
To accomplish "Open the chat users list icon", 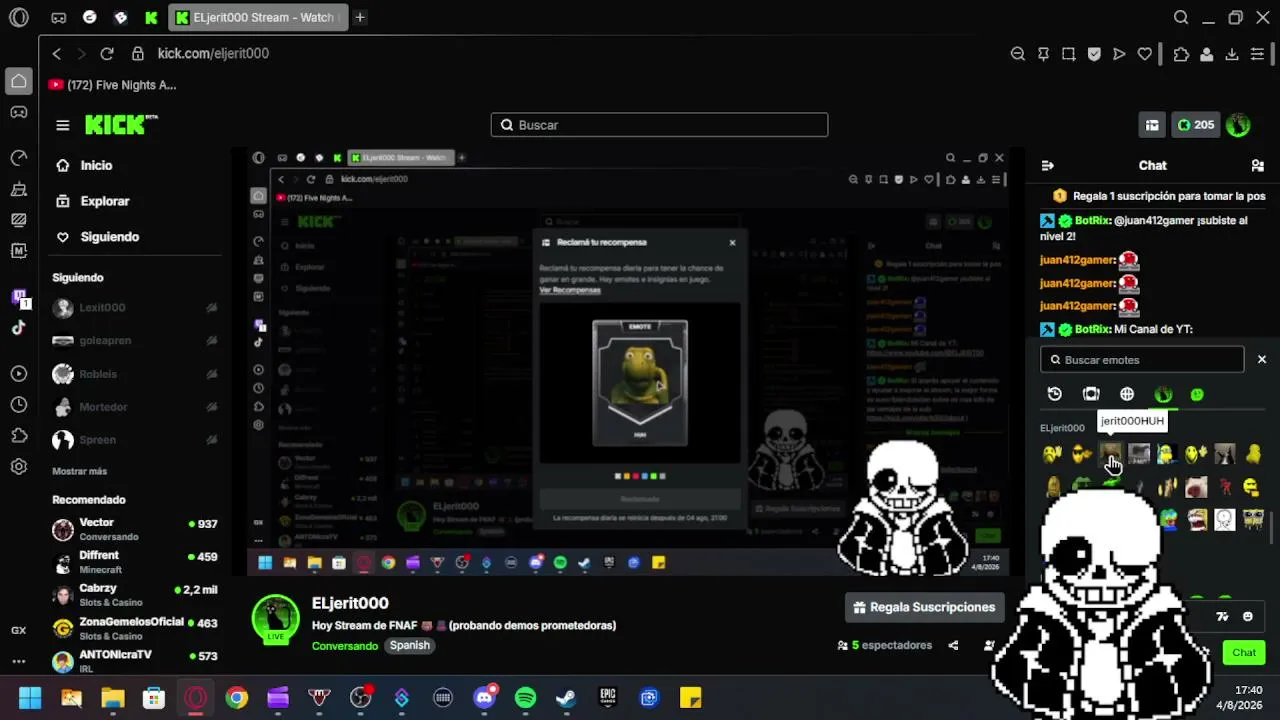I will point(1258,166).
